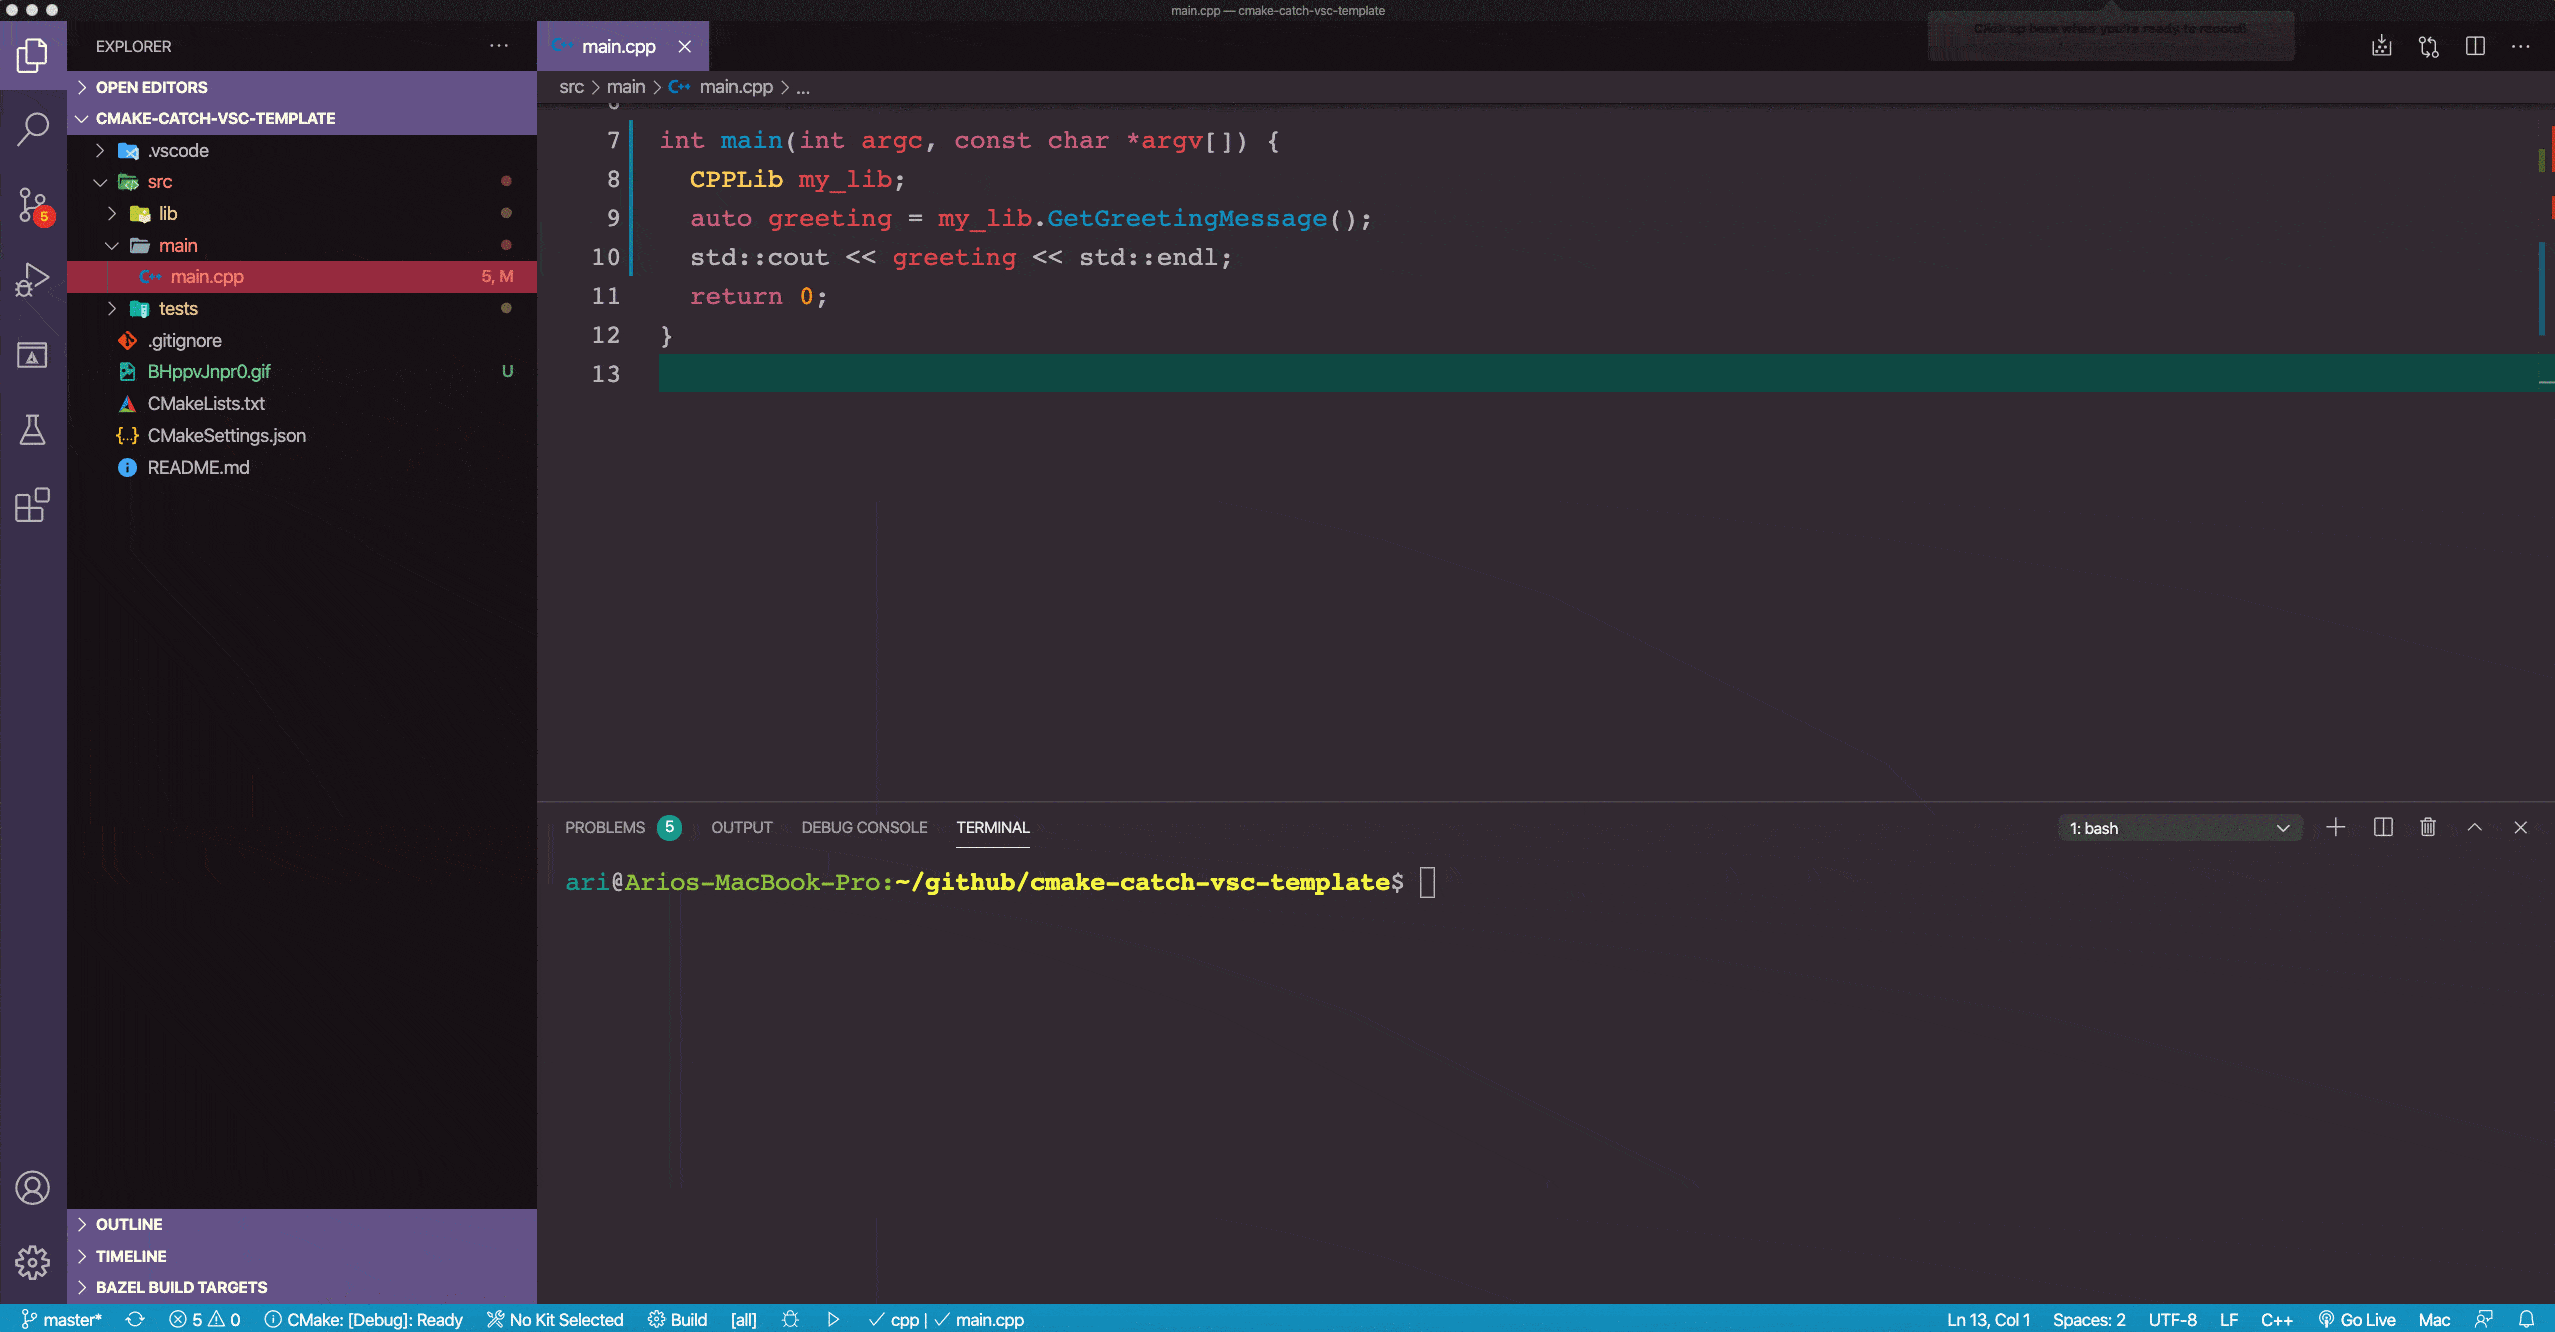Open the 1: bash terminal dropdown
The image size is (2555, 1332).
pyautogui.click(x=2180, y=828)
